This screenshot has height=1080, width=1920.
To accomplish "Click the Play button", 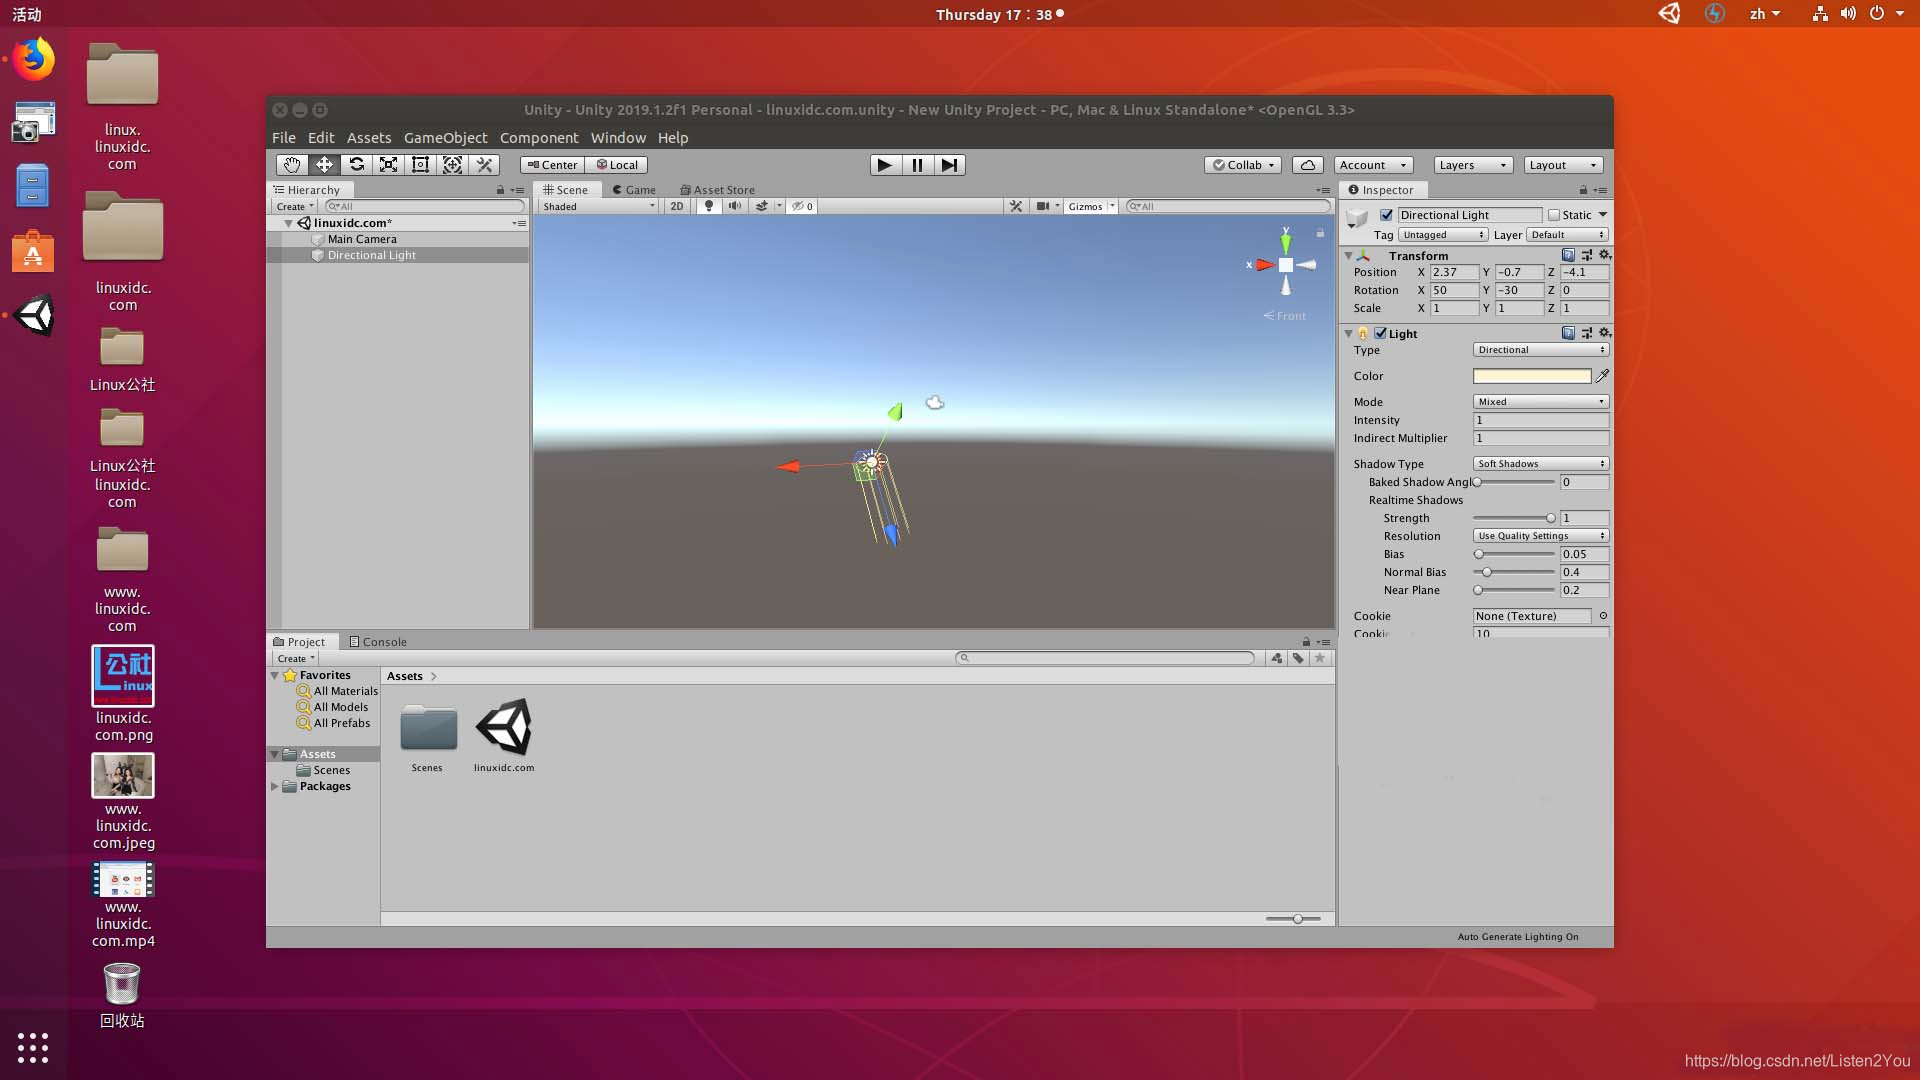I will [x=885, y=165].
